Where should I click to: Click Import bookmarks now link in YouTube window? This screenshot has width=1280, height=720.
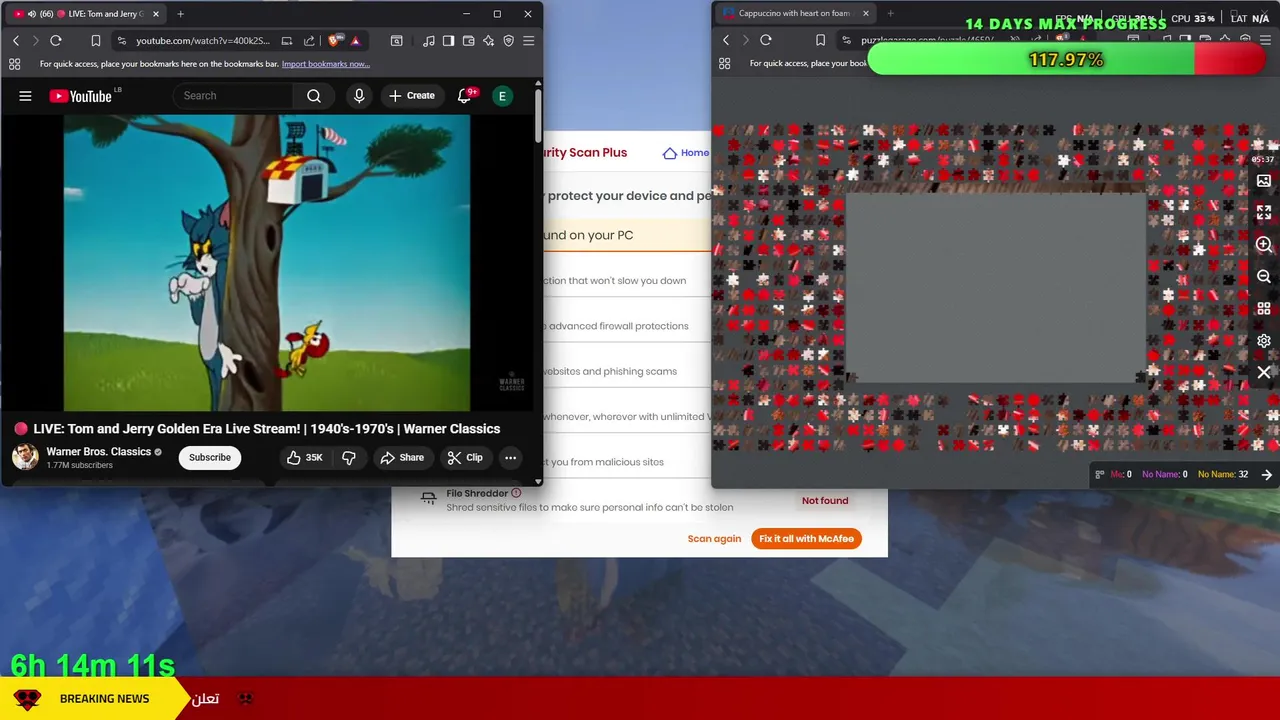point(326,64)
